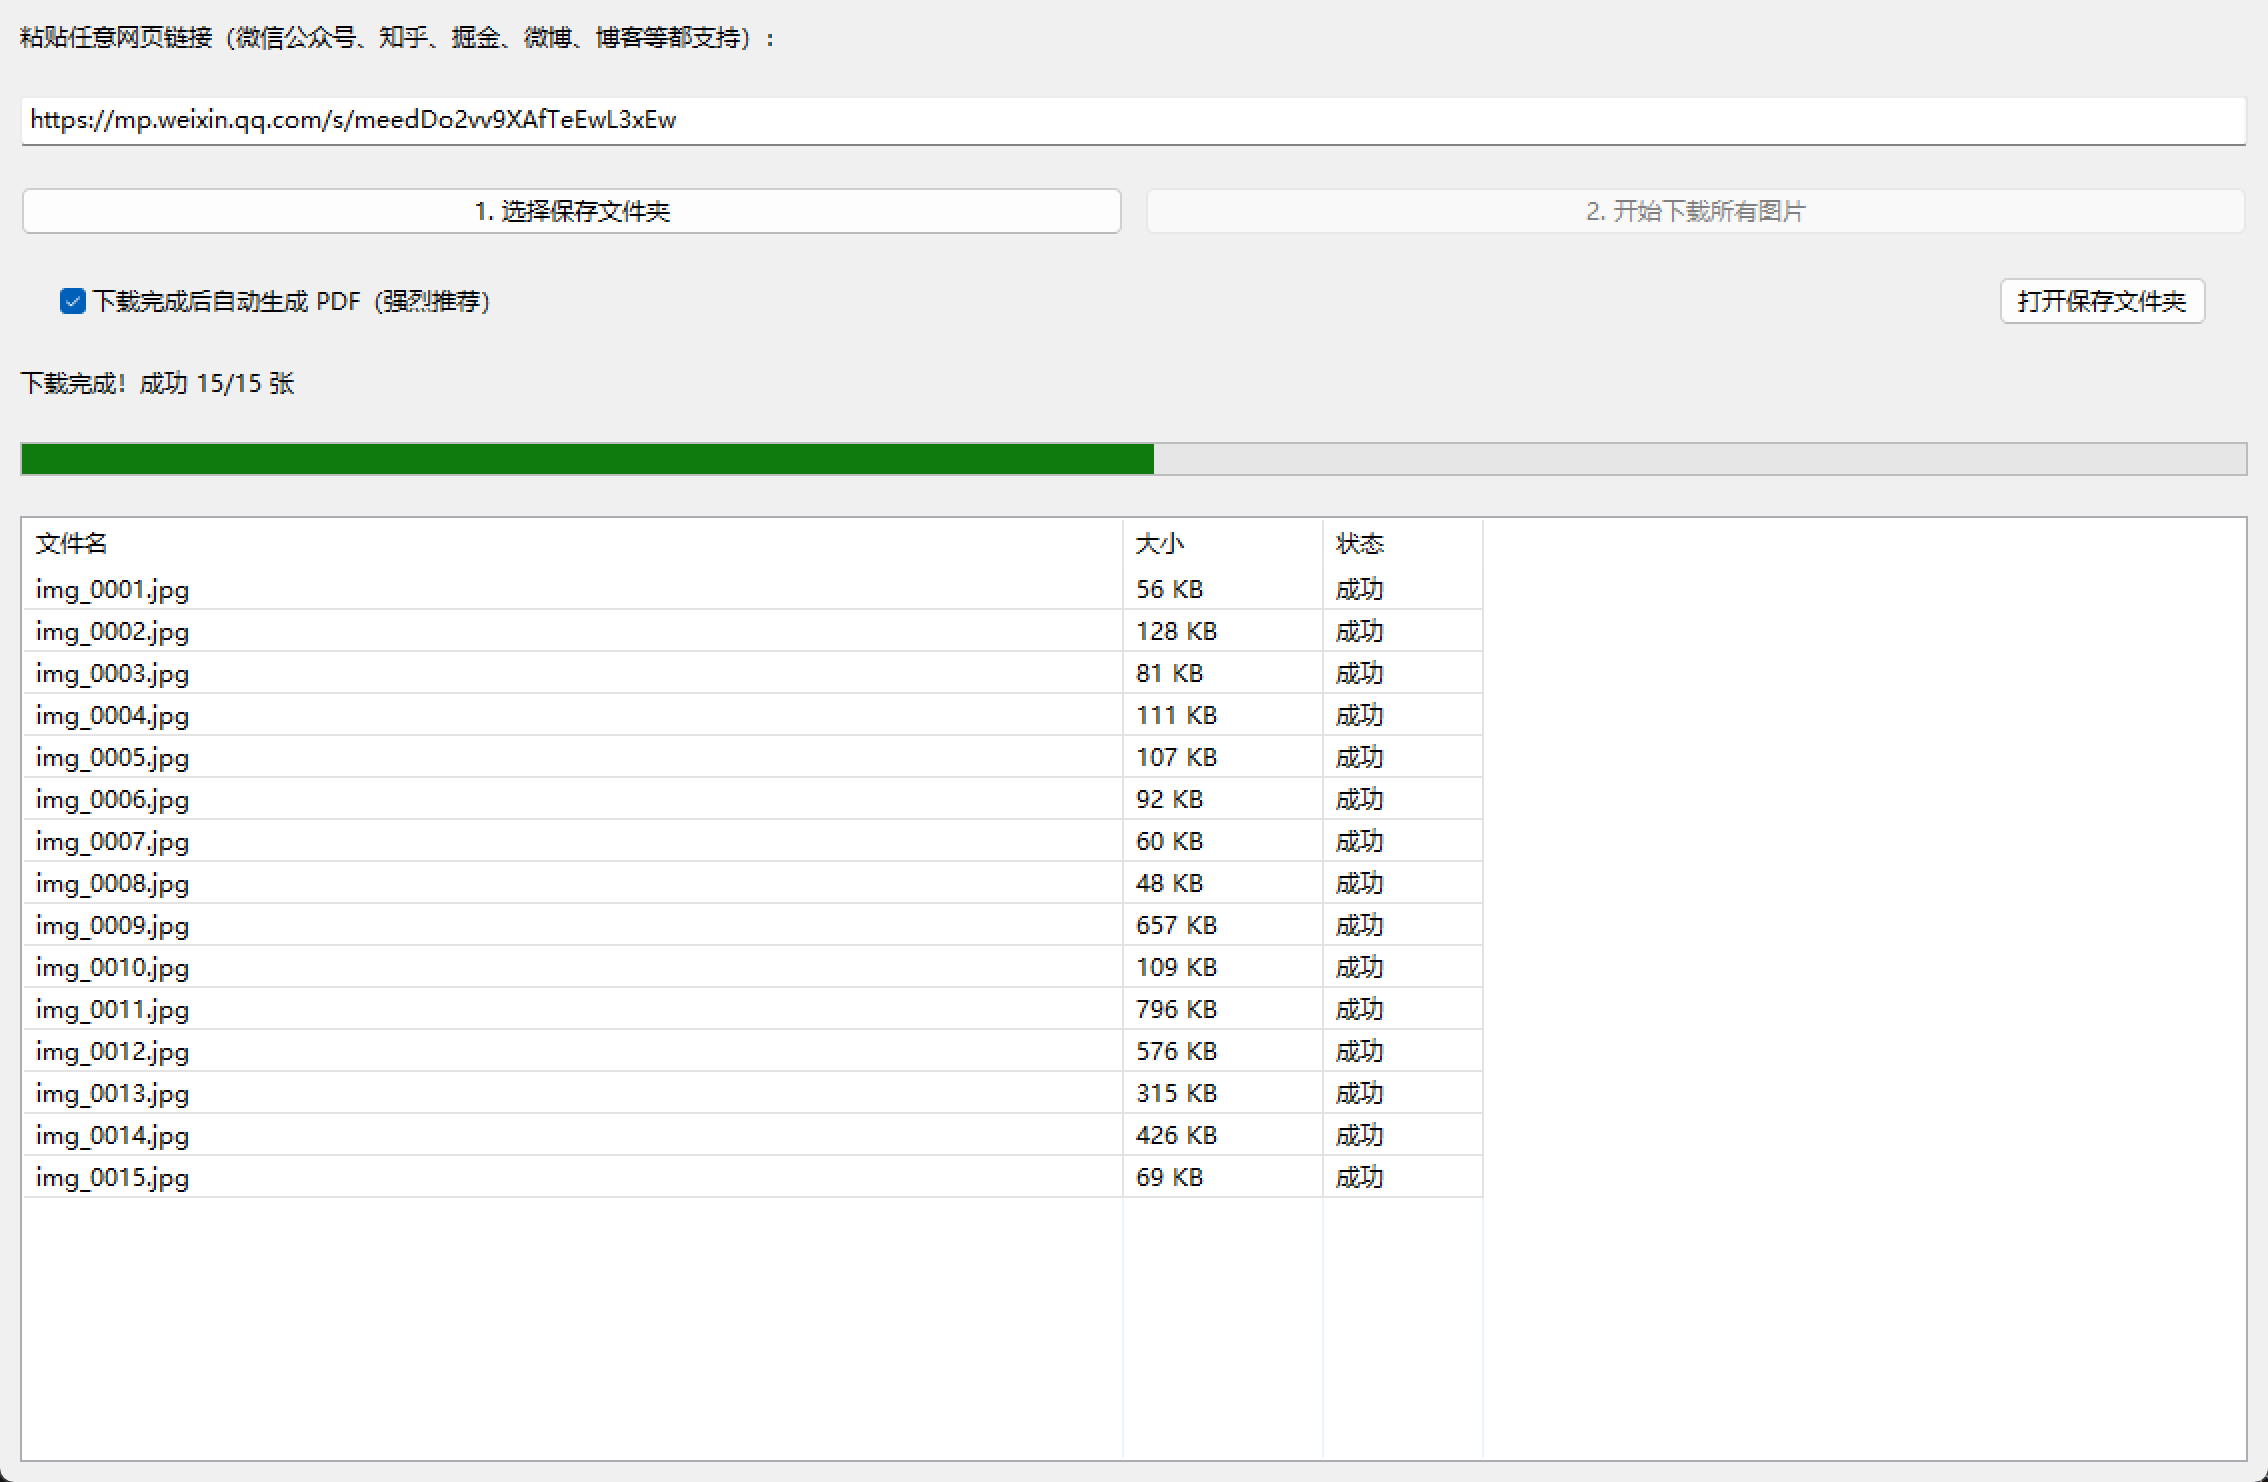The height and width of the screenshot is (1482, 2268).
Task: Select file img_0011.jpg in list
Action: point(112,1010)
